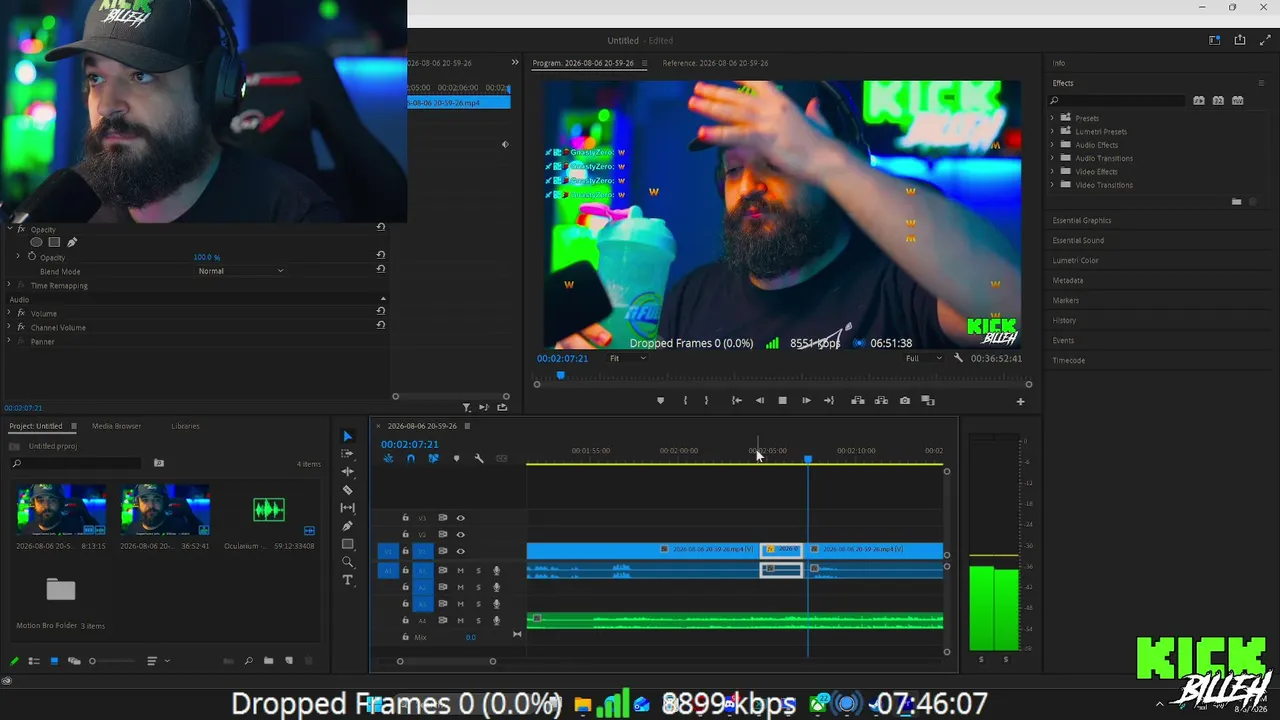
Task: Mute audio track A4
Action: click(460, 621)
